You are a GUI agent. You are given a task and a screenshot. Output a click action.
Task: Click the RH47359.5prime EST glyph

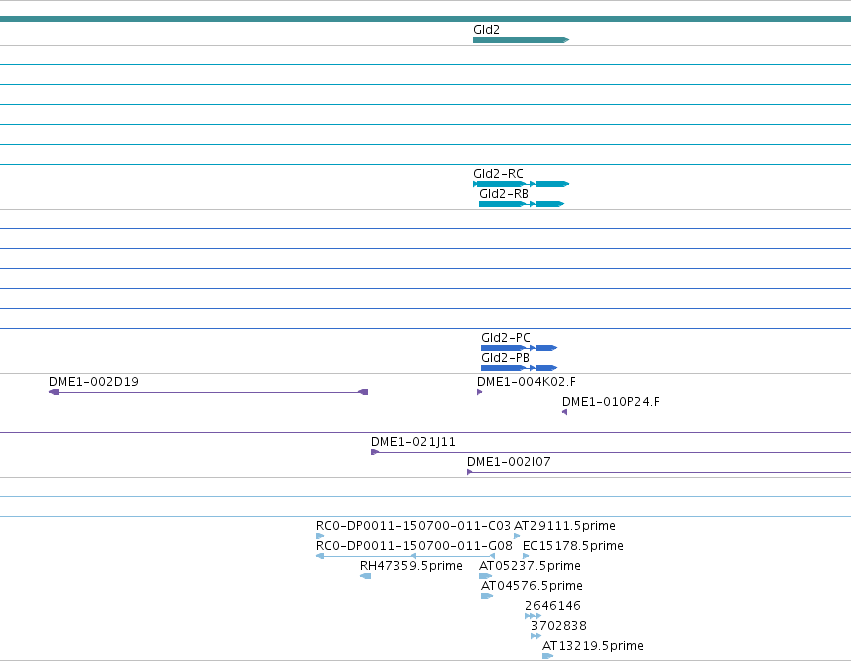pos(365,576)
